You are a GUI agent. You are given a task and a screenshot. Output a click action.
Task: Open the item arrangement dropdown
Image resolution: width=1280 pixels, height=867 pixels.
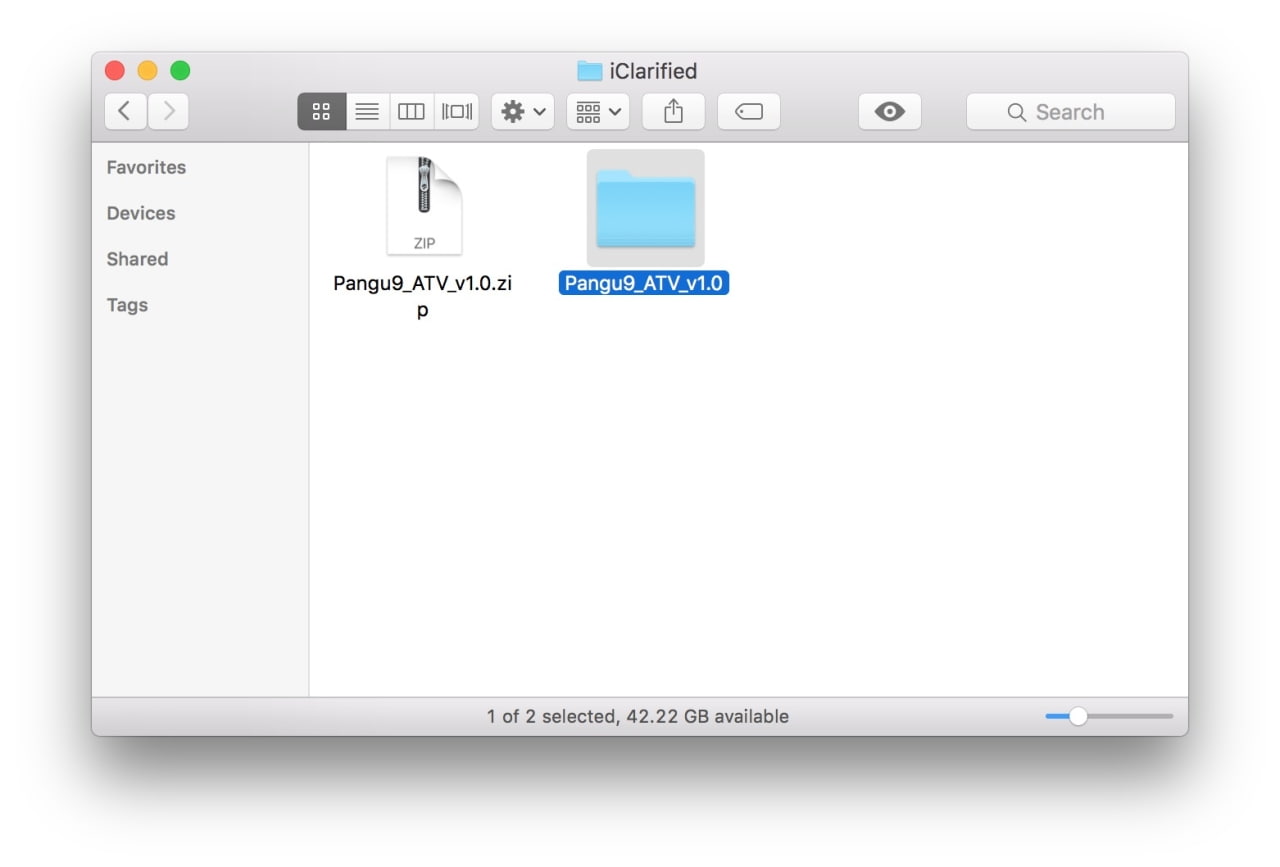pyautogui.click(x=598, y=112)
